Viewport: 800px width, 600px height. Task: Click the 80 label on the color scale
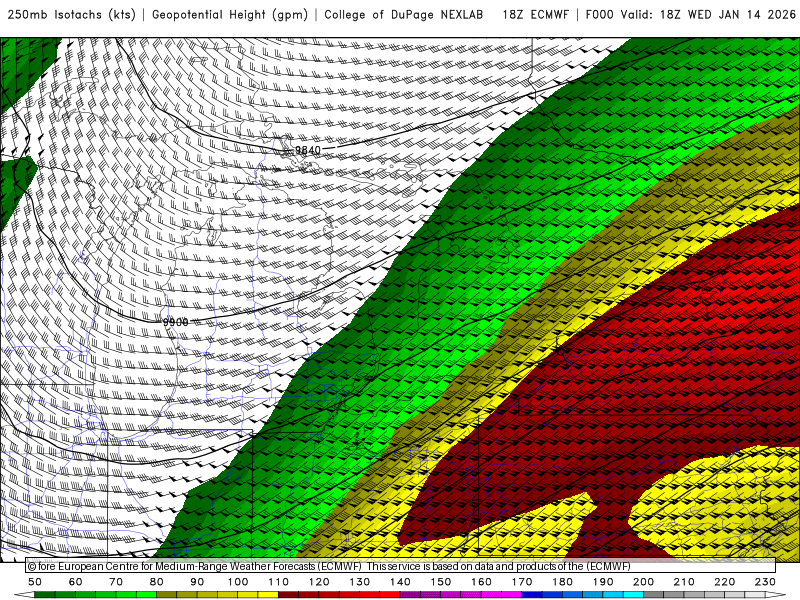(157, 582)
